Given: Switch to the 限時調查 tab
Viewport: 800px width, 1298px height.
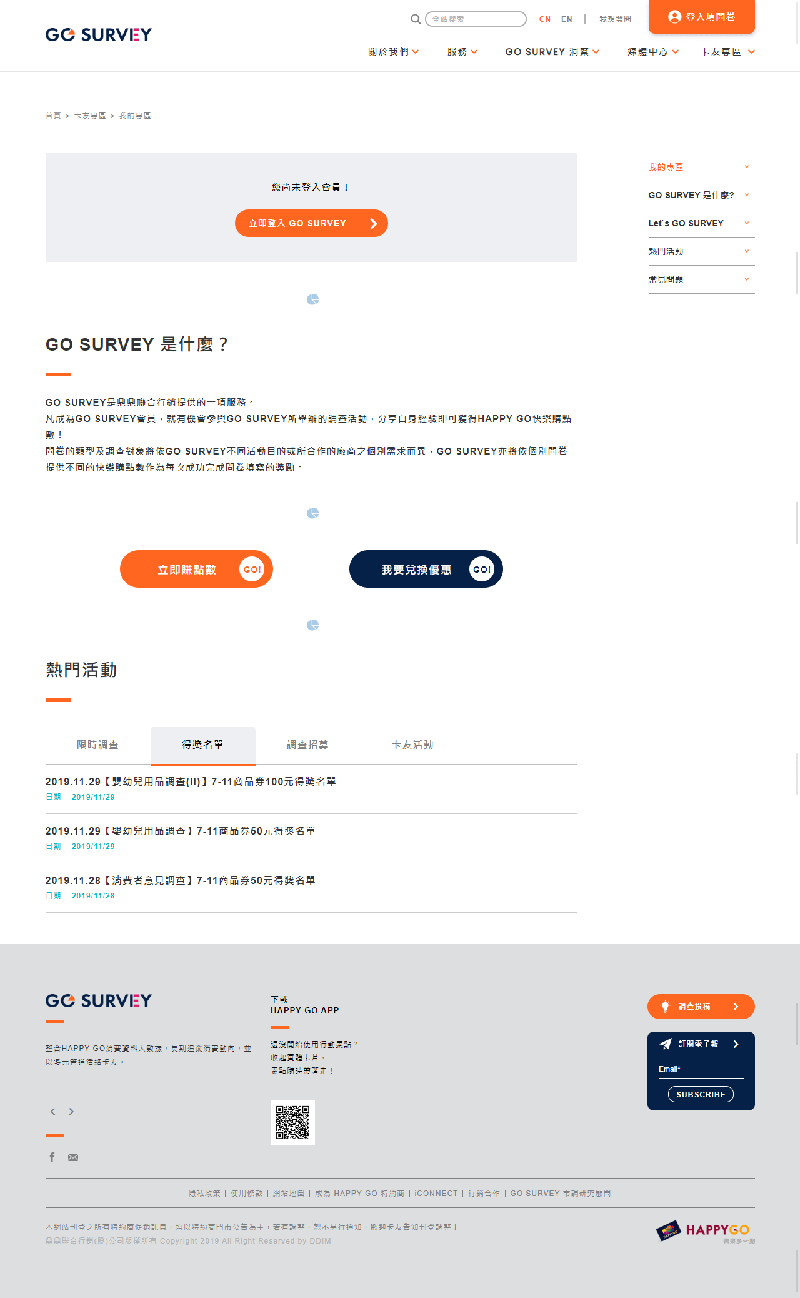Looking at the screenshot, I should [x=98, y=745].
